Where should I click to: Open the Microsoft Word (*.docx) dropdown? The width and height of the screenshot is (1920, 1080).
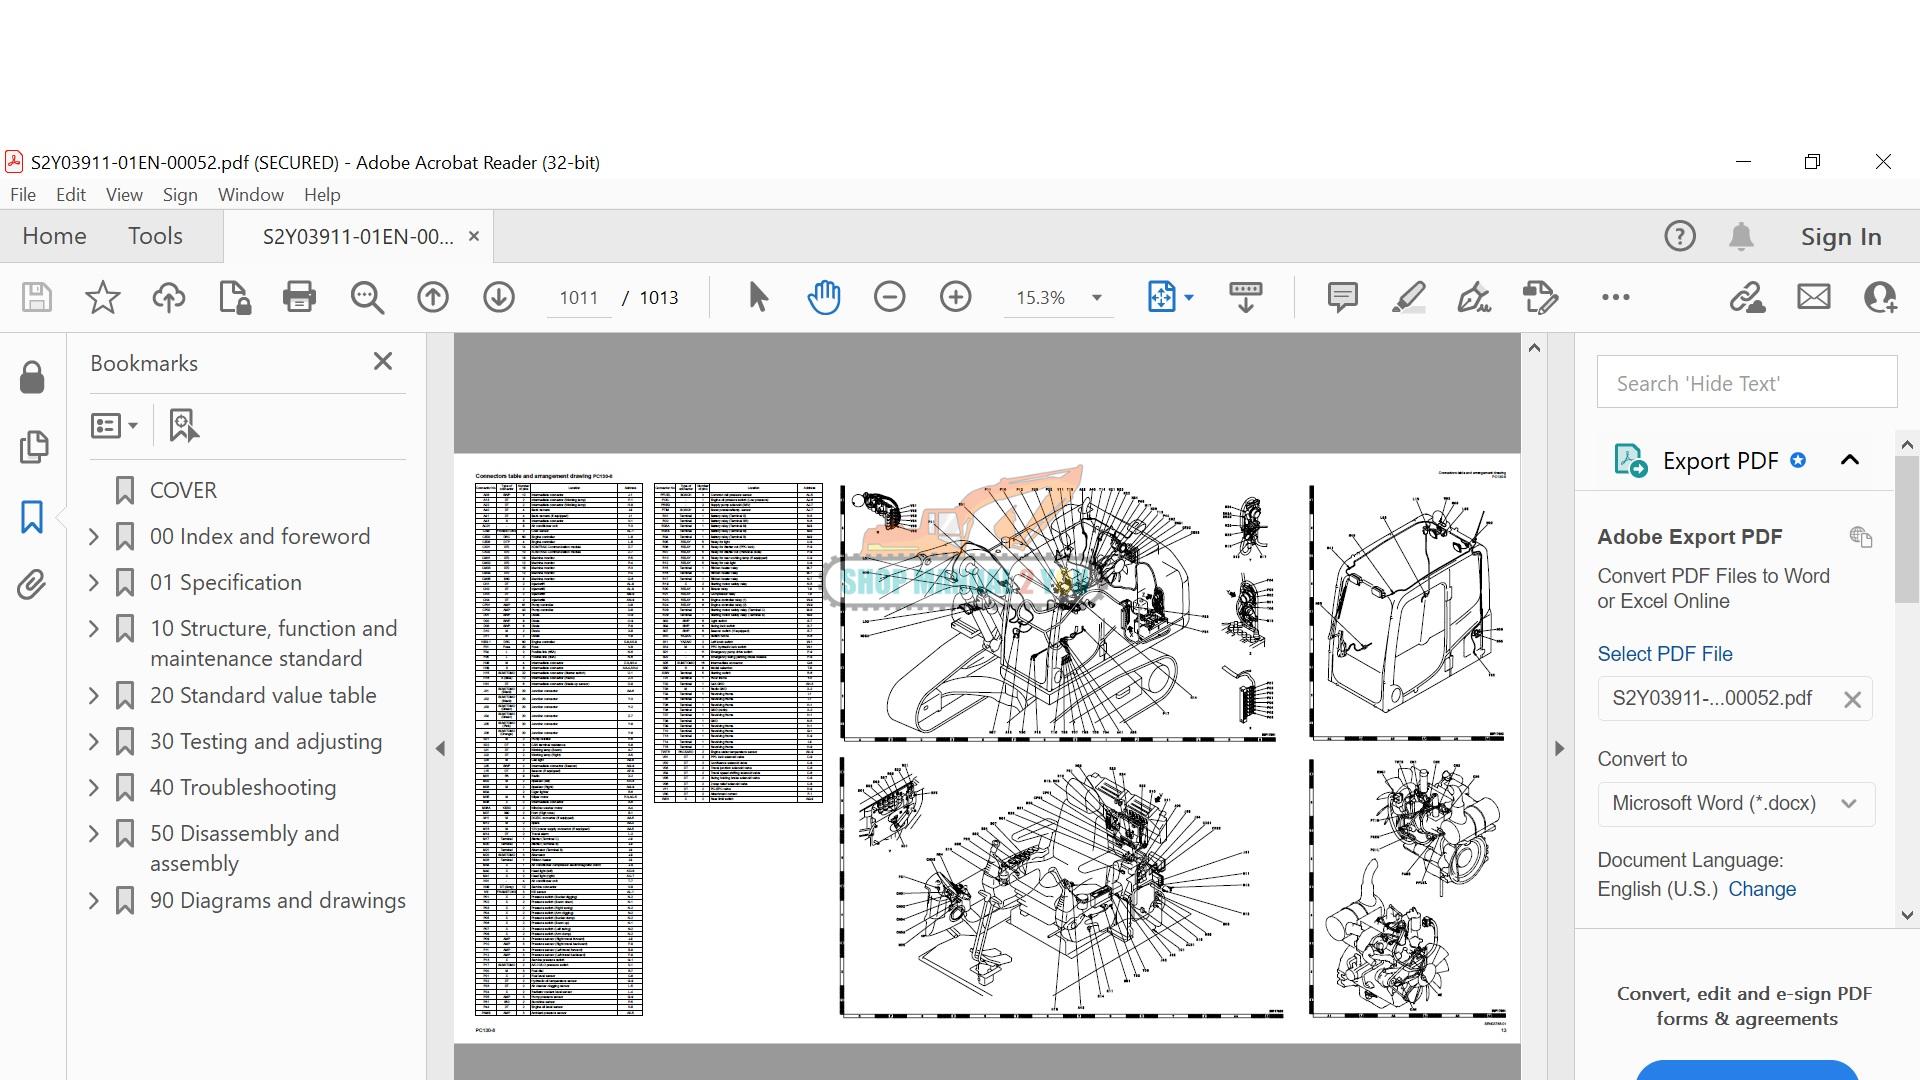pyautogui.click(x=1735, y=804)
